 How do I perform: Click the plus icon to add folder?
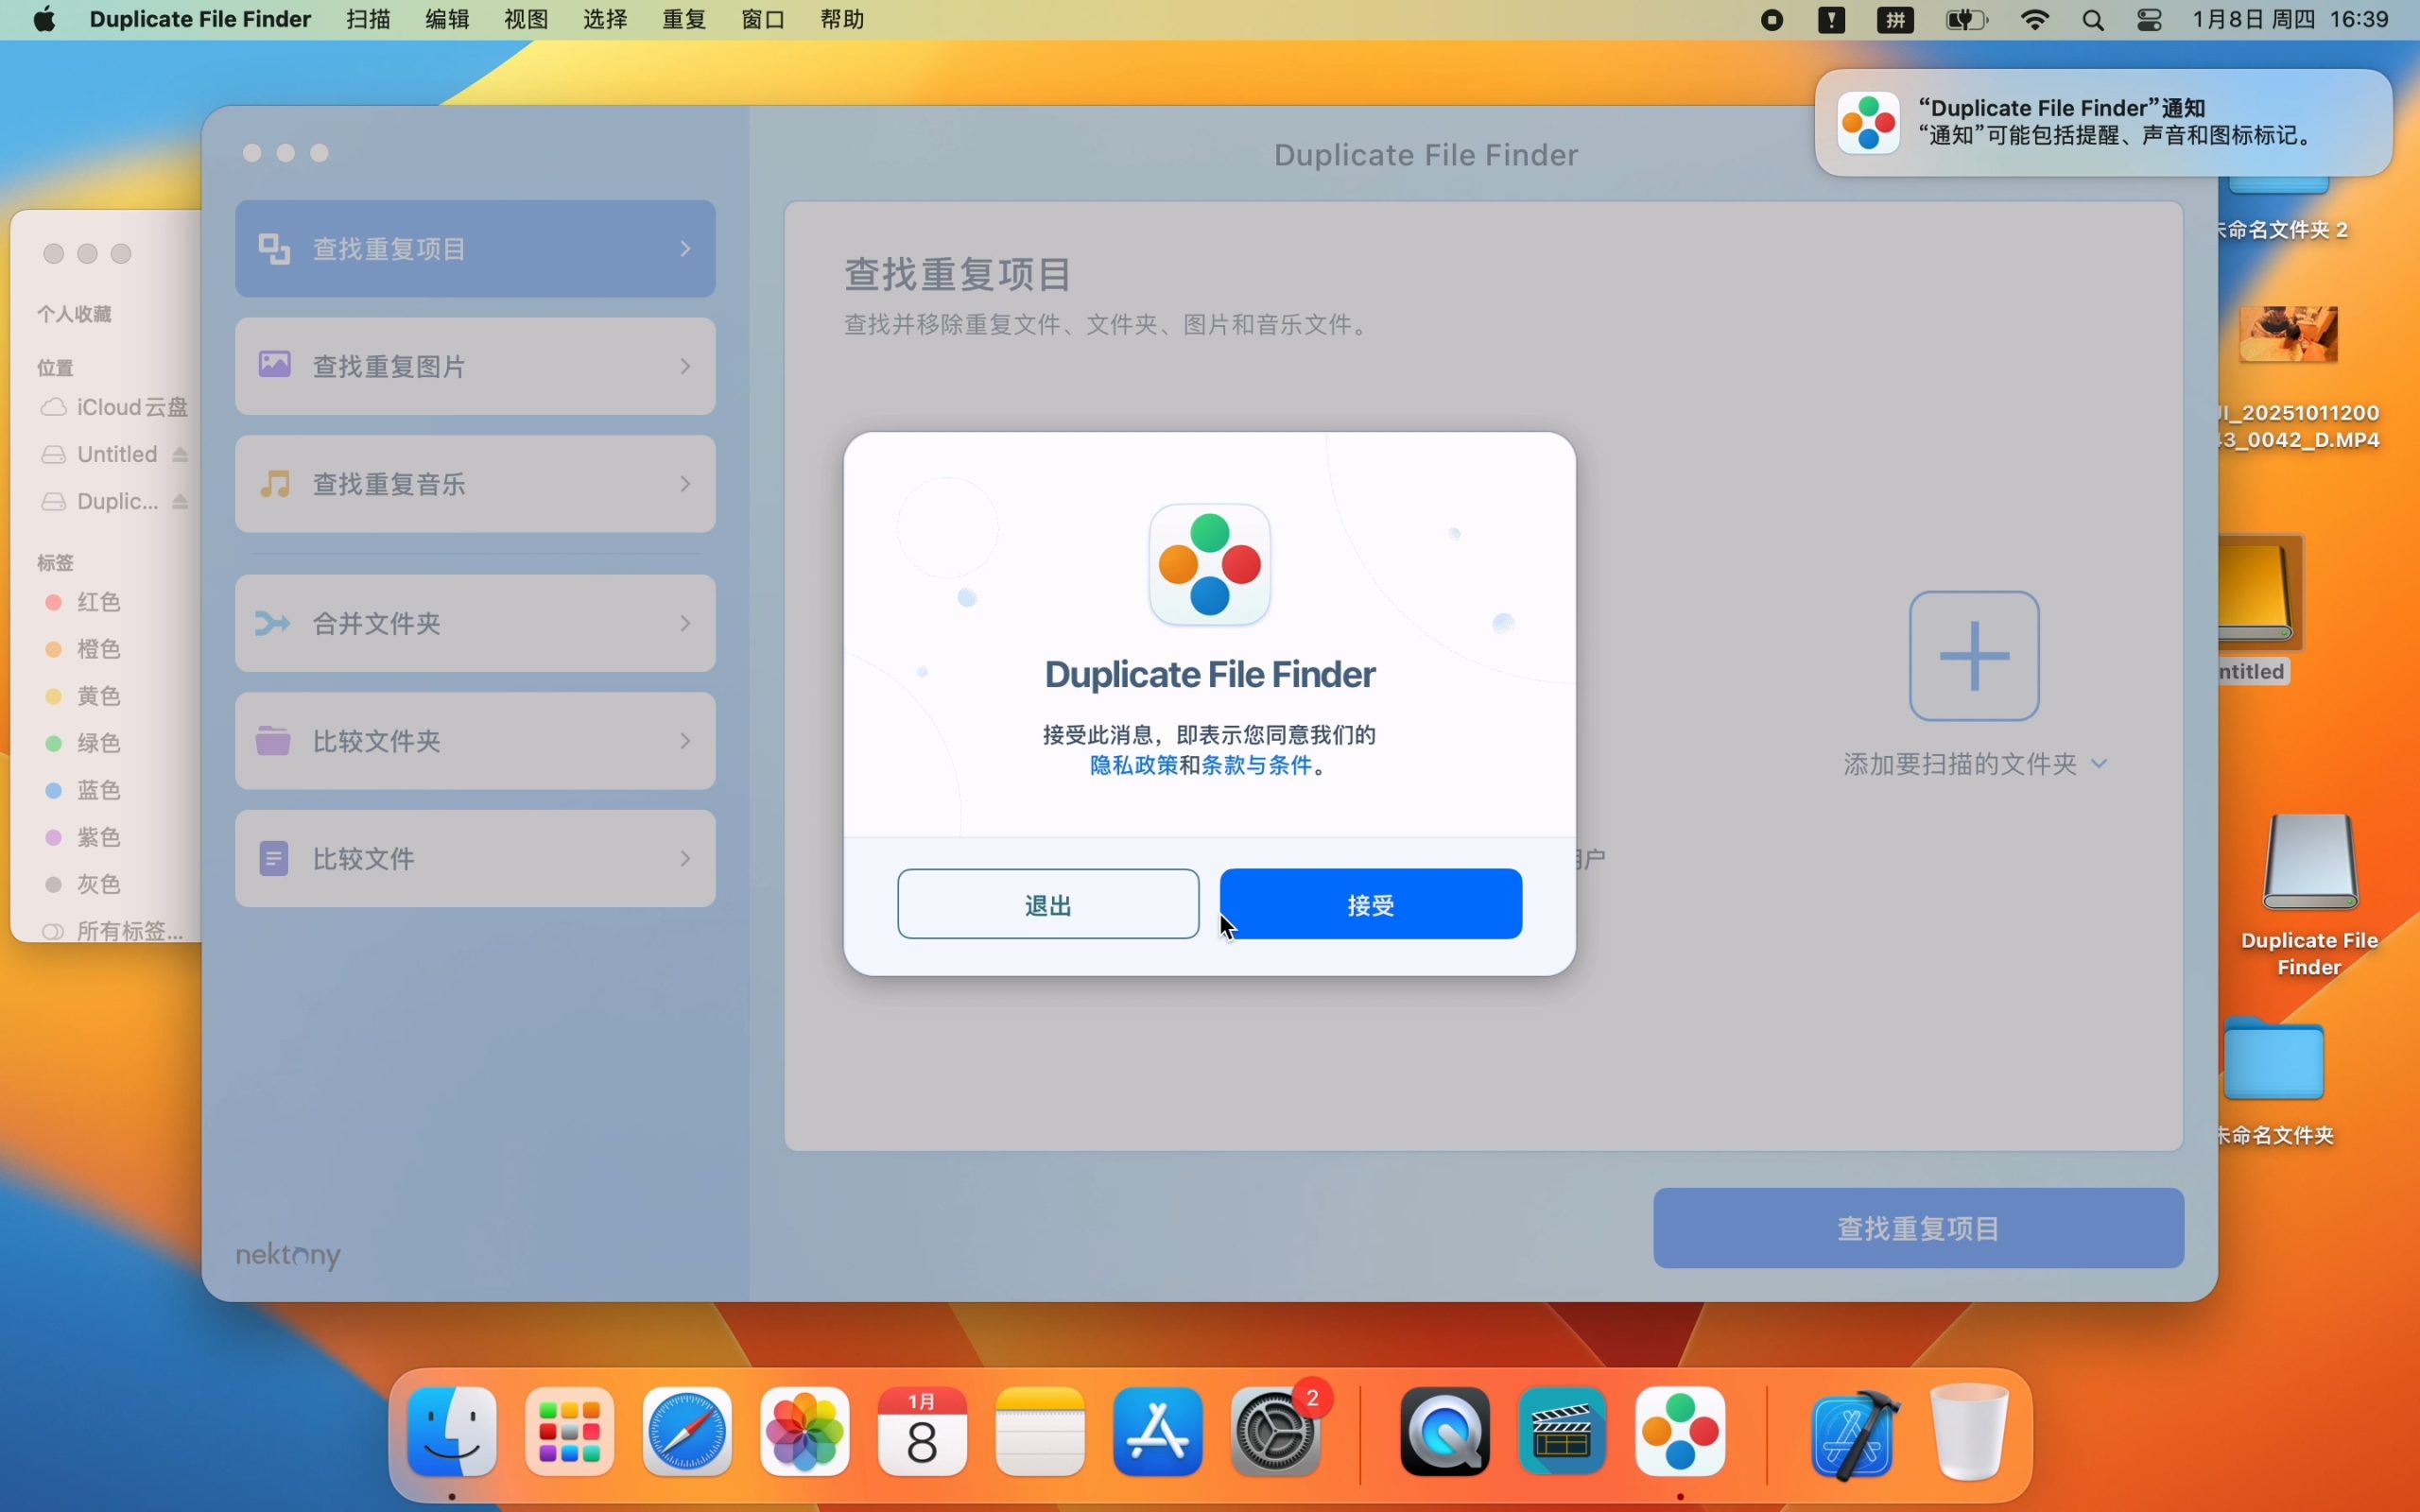click(x=1973, y=656)
